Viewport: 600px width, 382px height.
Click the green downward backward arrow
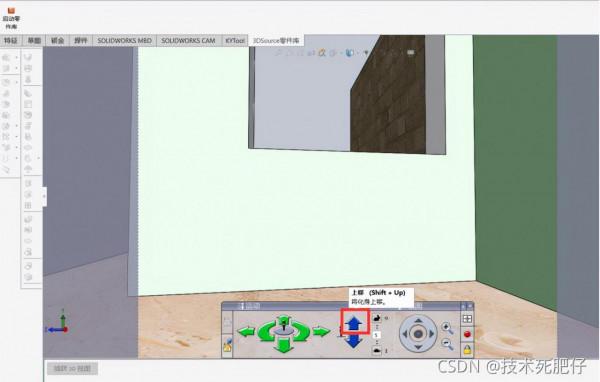(284, 346)
